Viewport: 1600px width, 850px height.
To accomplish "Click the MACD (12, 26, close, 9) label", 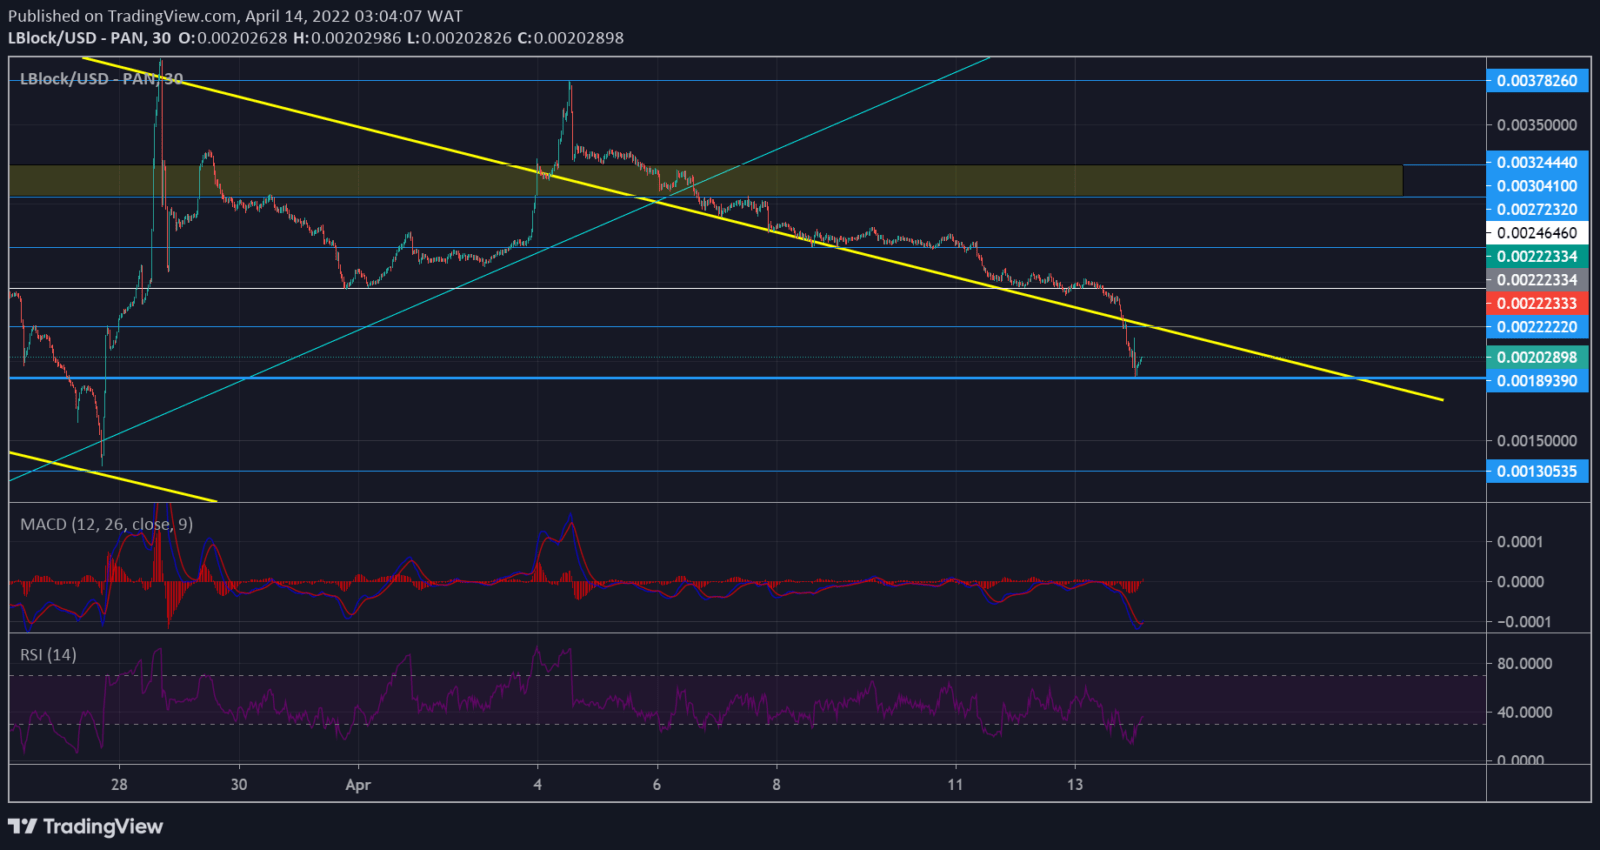I will [x=106, y=524].
